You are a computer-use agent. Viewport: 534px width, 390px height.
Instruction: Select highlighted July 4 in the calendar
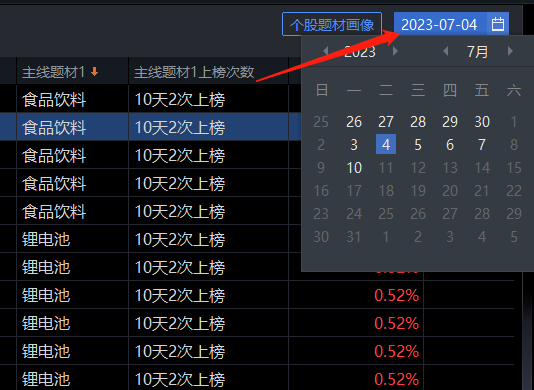(386, 144)
